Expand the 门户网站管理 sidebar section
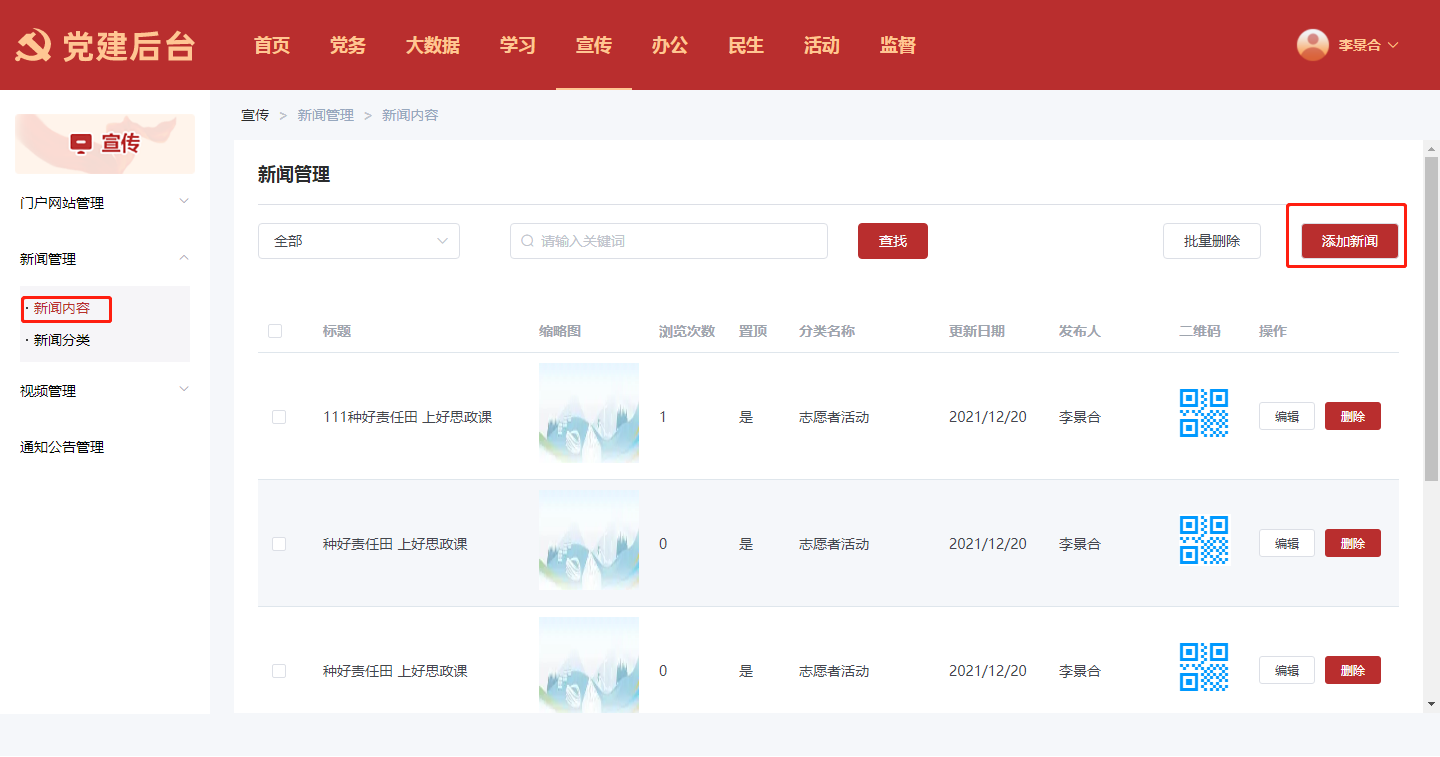Image resolution: width=1440 pixels, height=757 pixels. click(x=104, y=203)
